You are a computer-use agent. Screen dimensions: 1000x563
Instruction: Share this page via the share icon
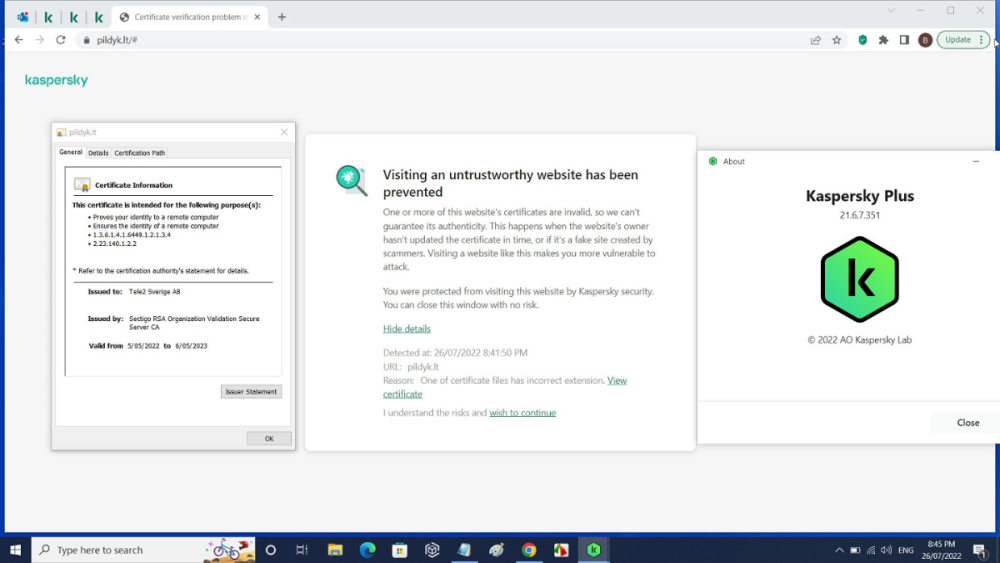(816, 40)
